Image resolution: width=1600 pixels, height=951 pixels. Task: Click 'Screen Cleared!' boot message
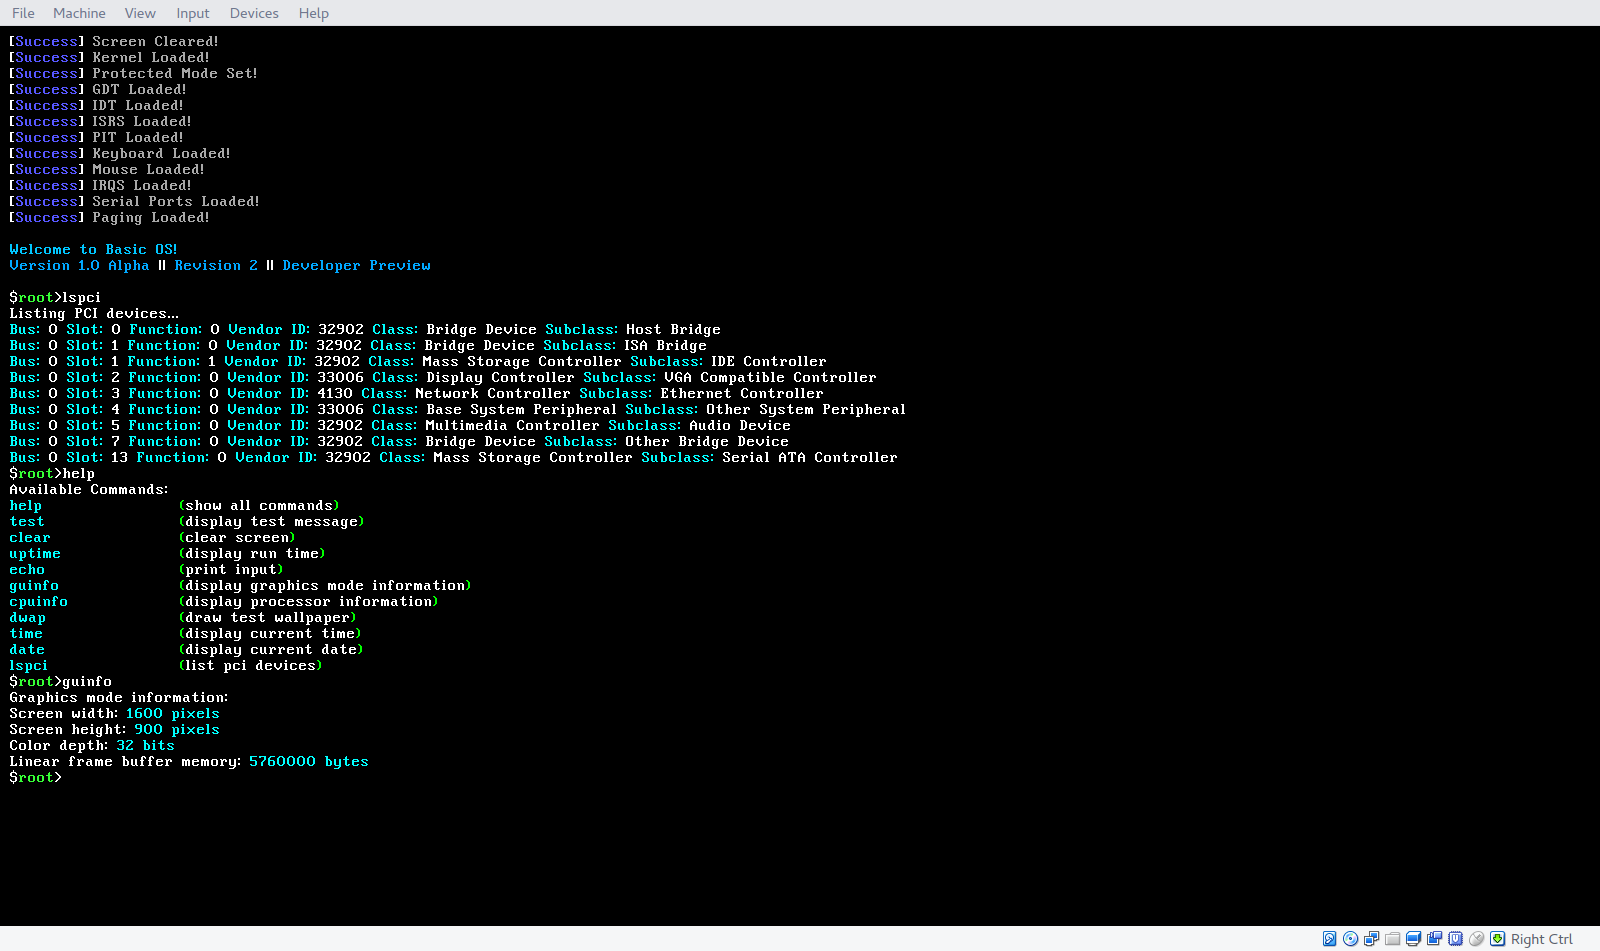click(x=155, y=41)
